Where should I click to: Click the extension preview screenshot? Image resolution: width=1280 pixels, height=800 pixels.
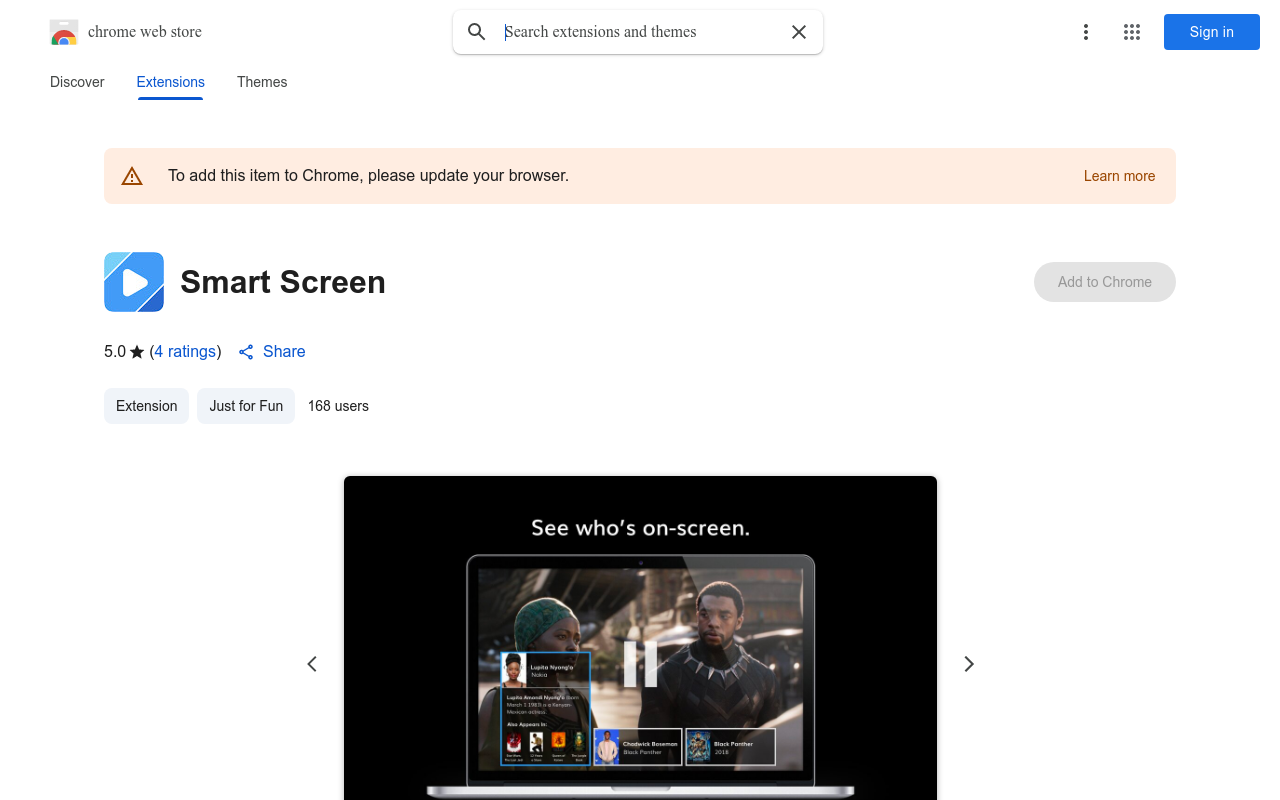coord(640,638)
